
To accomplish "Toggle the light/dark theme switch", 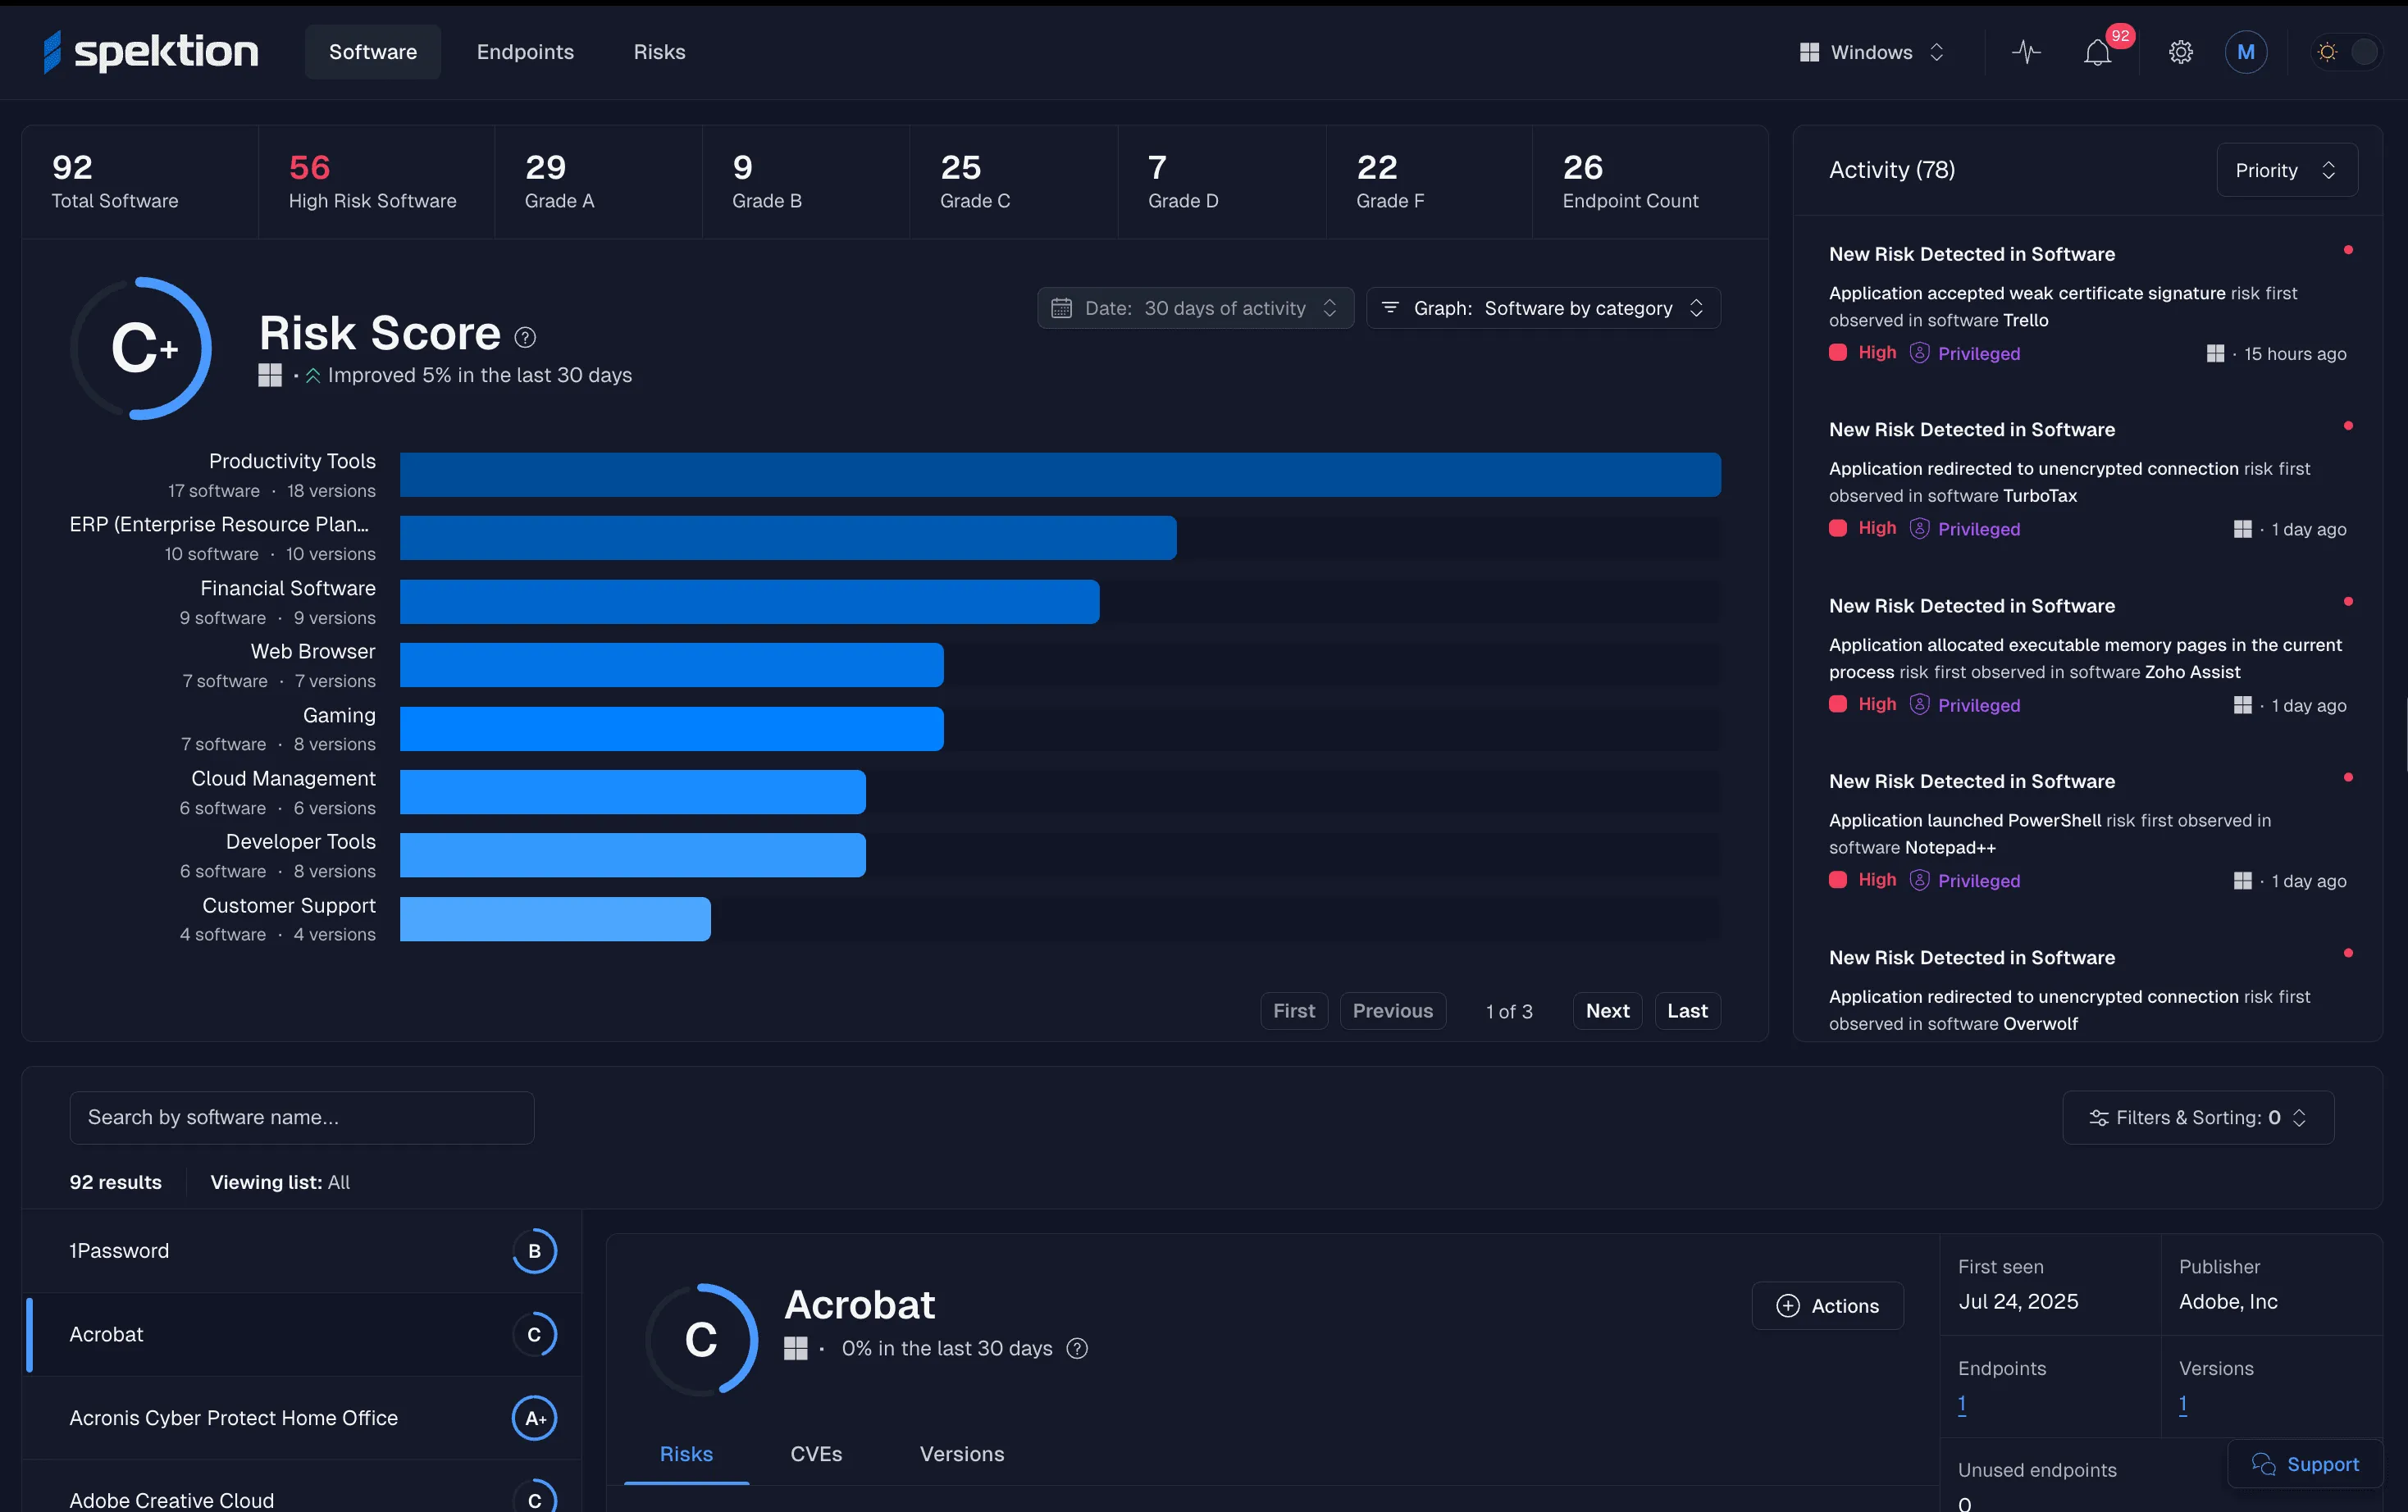I will [x=2346, y=52].
